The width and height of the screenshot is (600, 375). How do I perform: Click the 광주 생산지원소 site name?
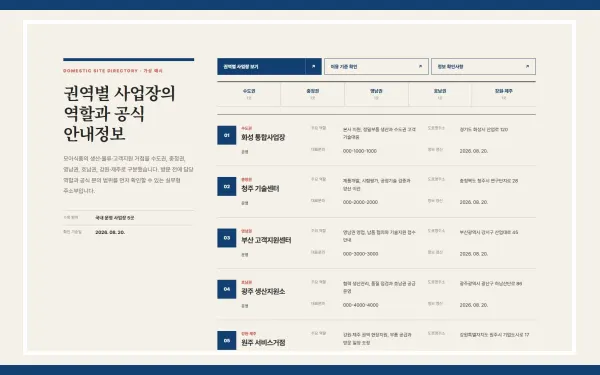click(263, 292)
